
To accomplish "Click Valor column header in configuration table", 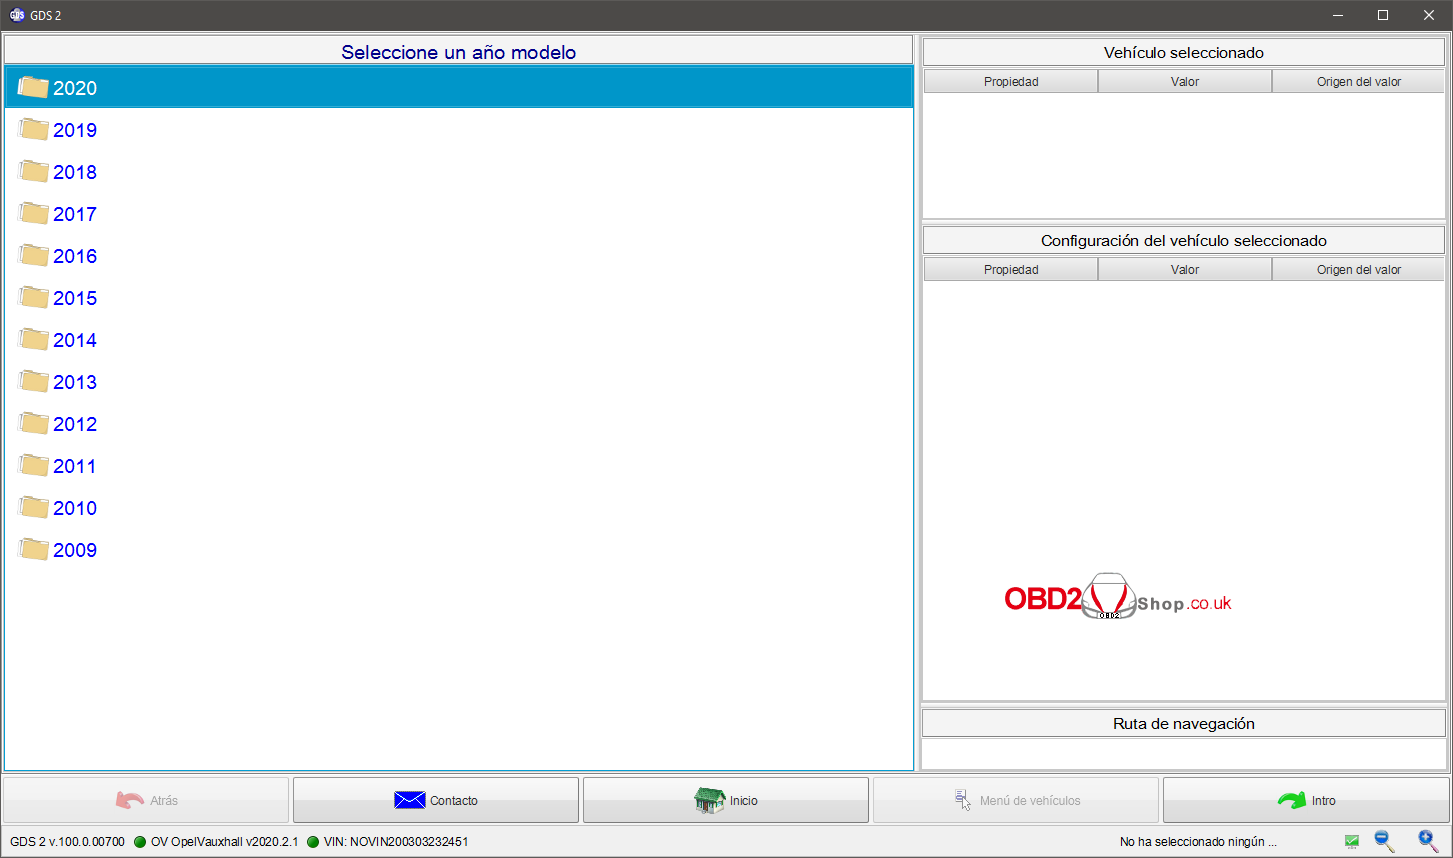I will (x=1185, y=270).
